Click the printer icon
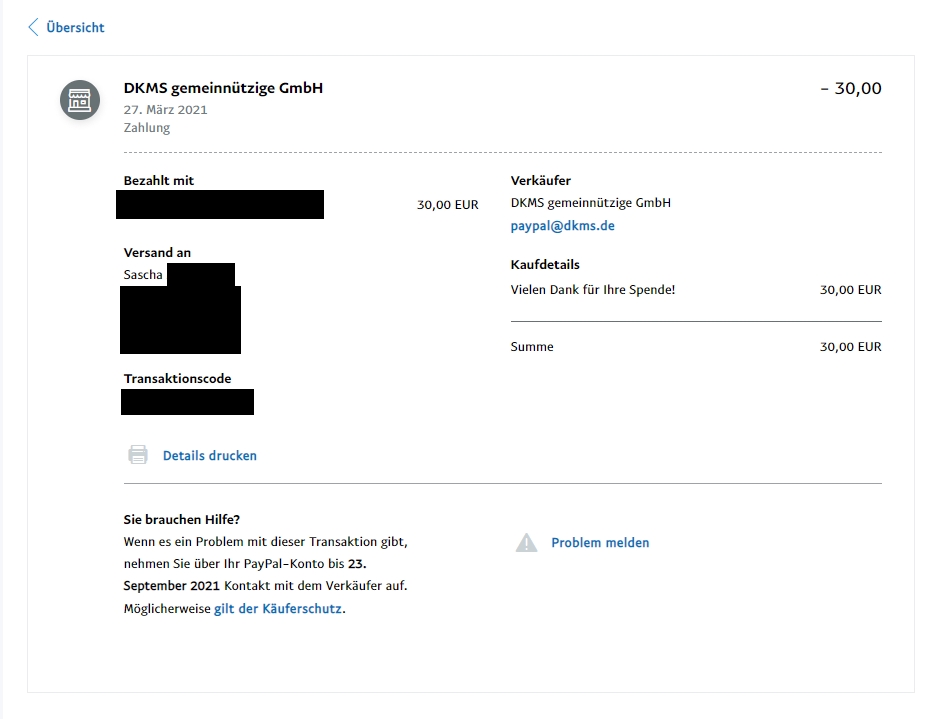 pos(138,455)
